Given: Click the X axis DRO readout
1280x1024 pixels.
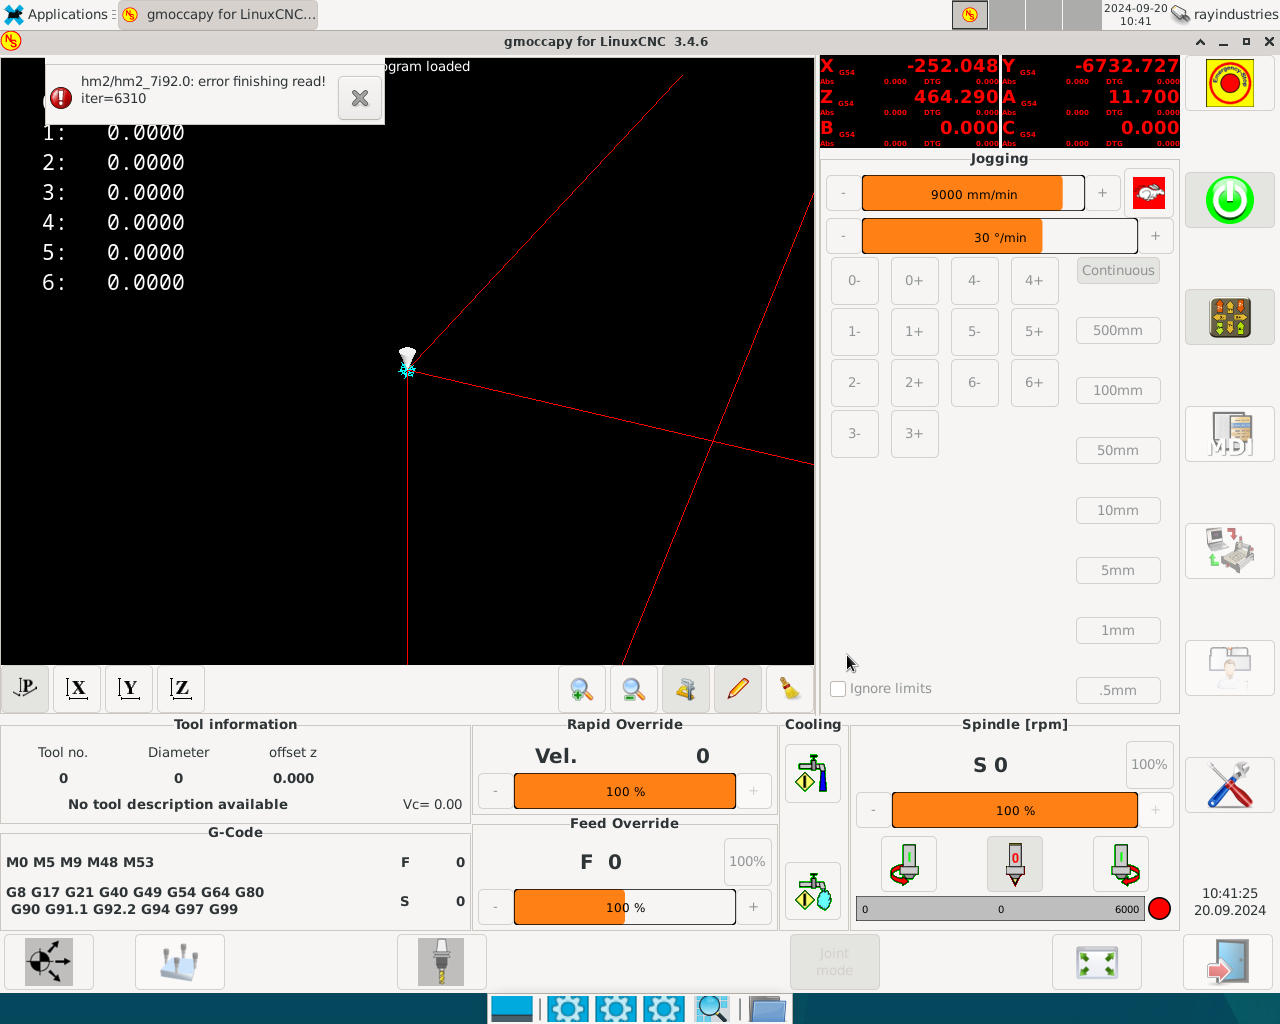Looking at the screenshot, I should pyautogui.click(x=909, y=72).
